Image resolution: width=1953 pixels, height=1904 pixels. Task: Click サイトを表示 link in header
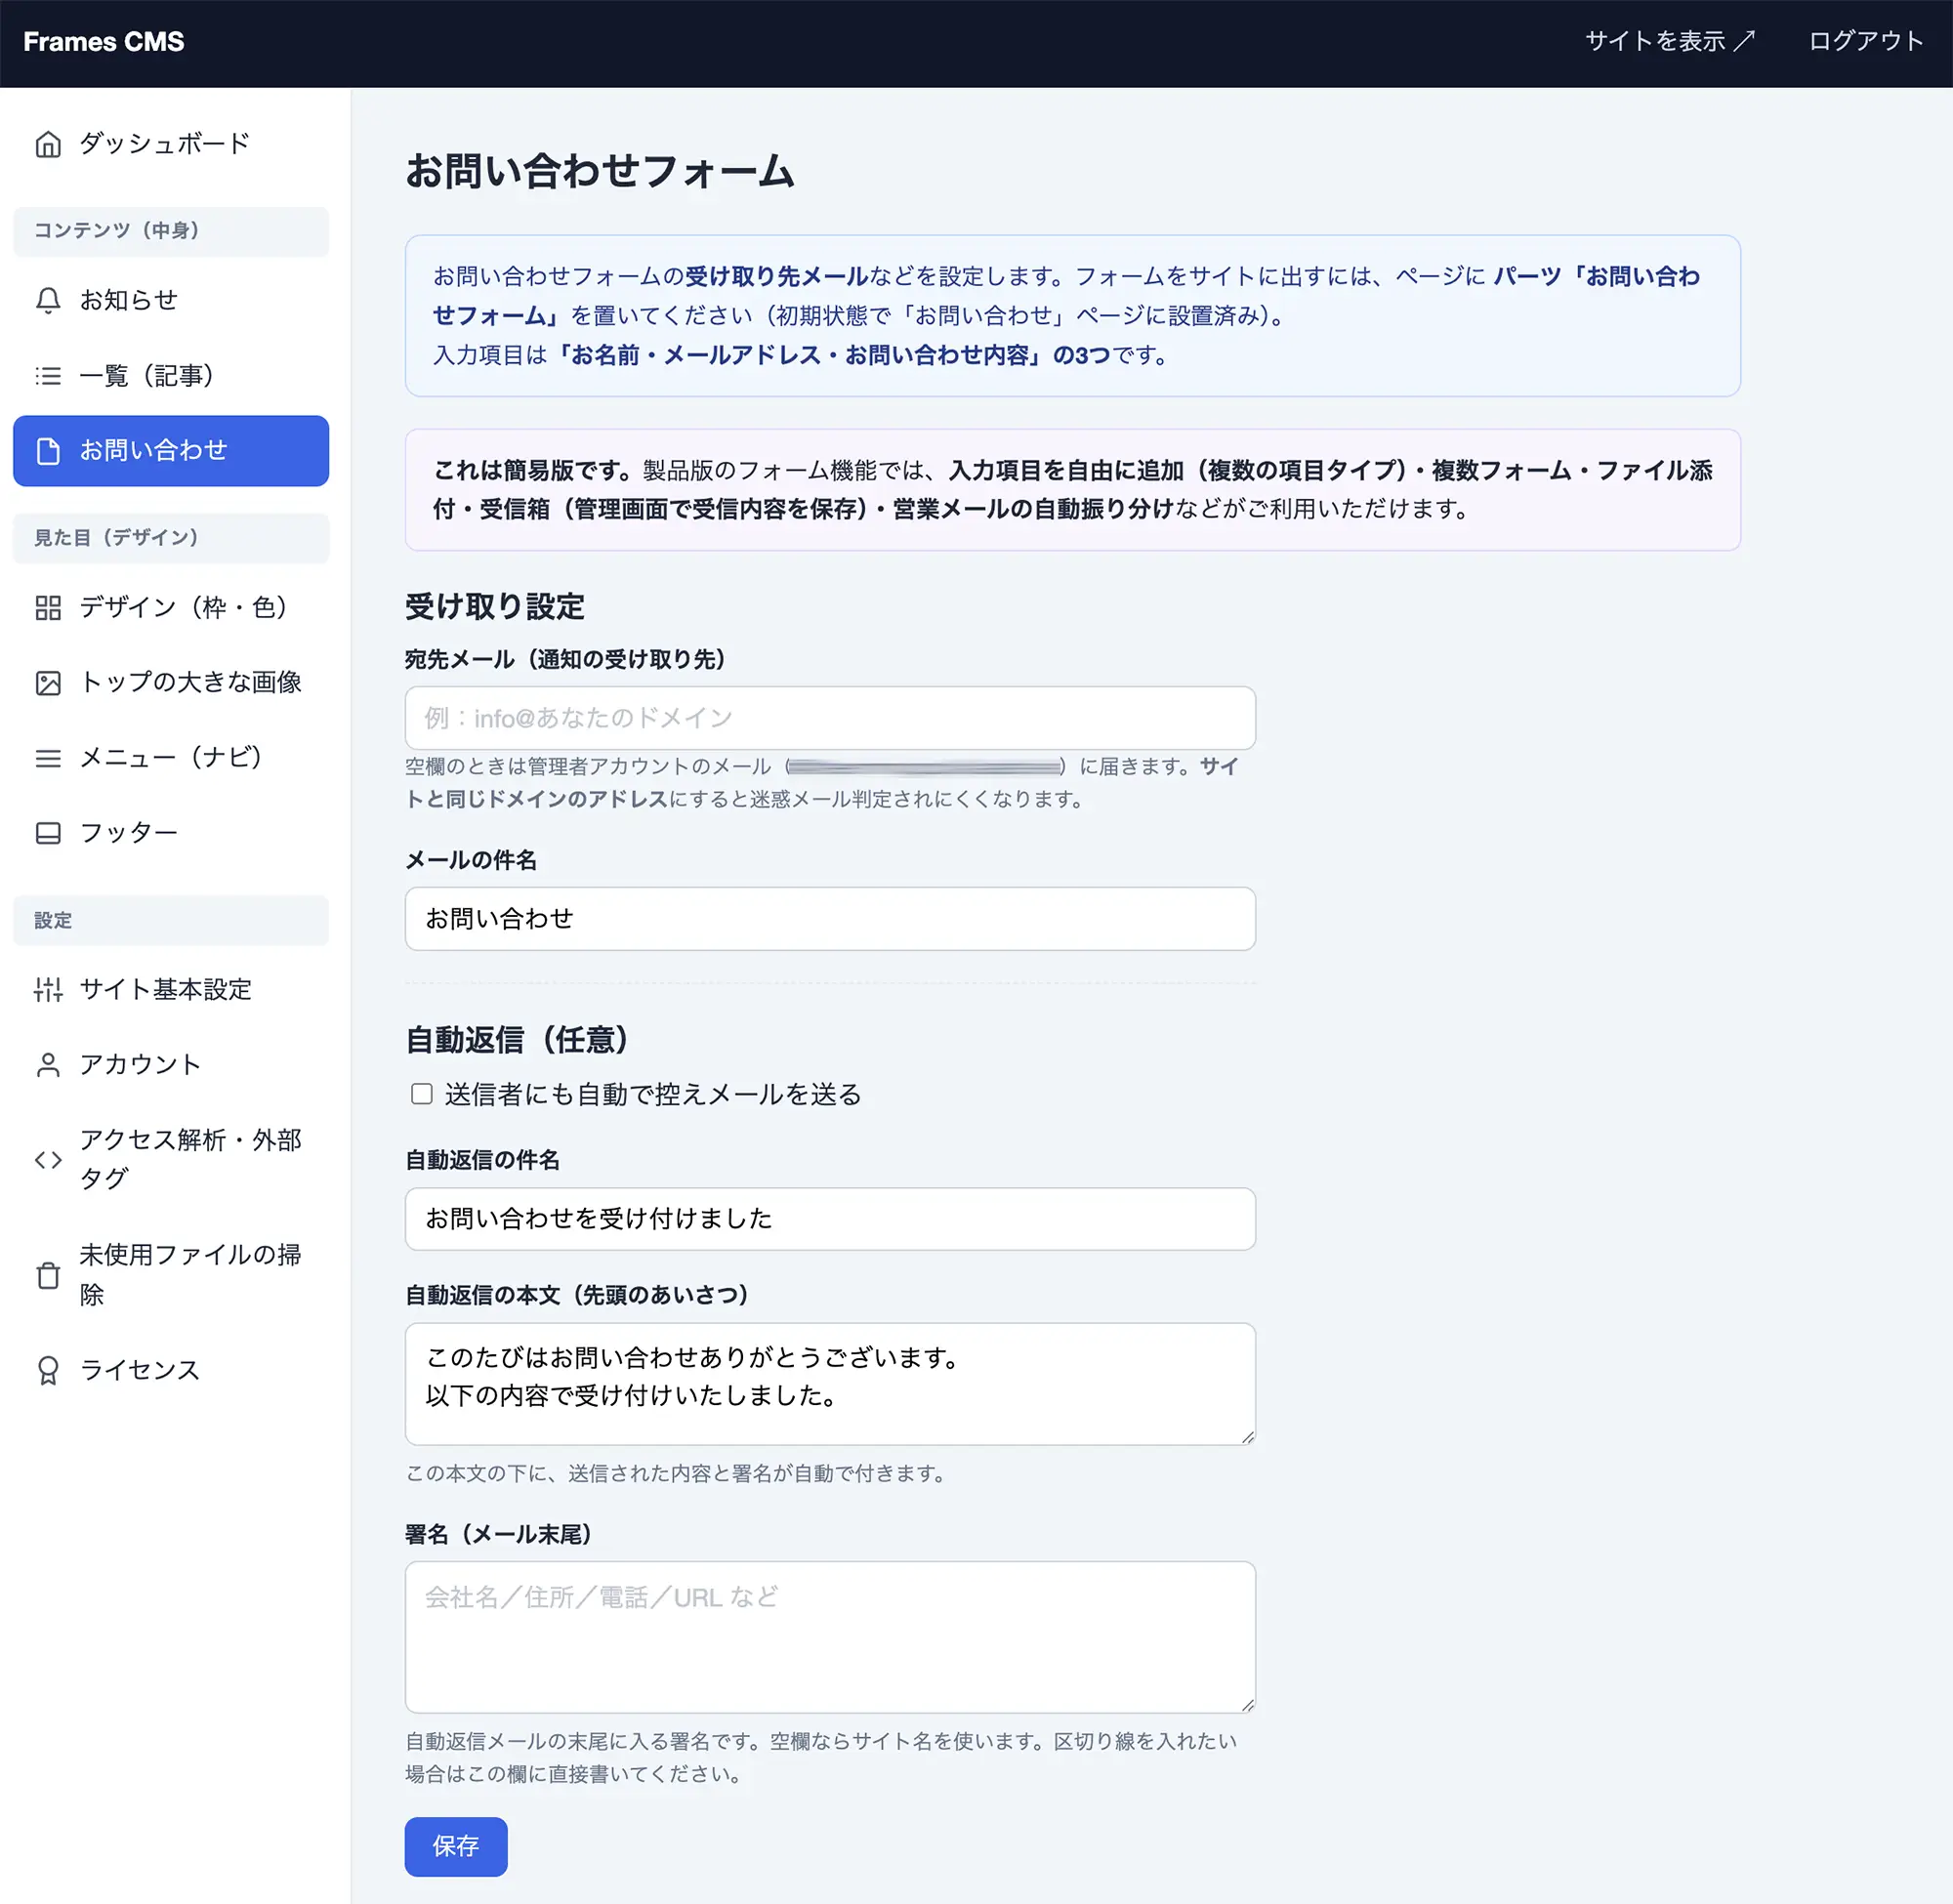tap(1670, 42)
